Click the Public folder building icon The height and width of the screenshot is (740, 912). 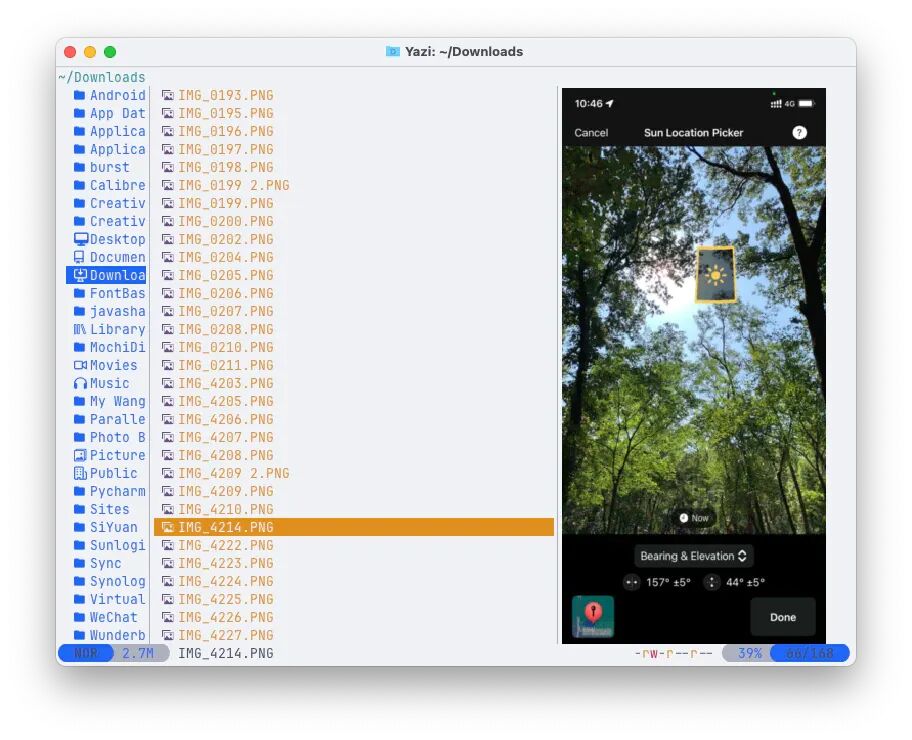[80, 473]
